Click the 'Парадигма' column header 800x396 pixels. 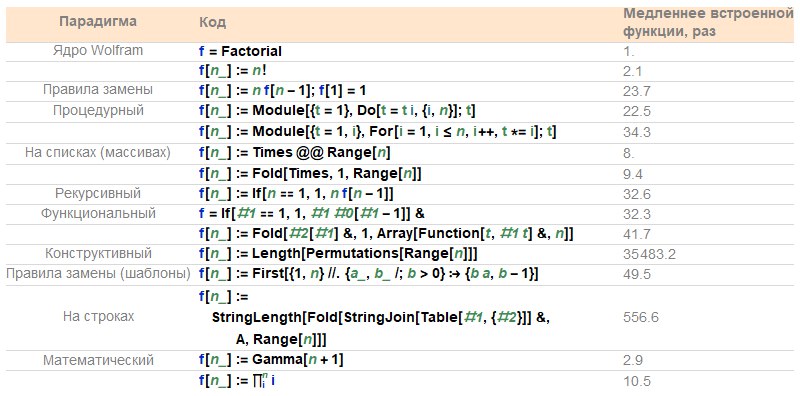tap(98, 22)
